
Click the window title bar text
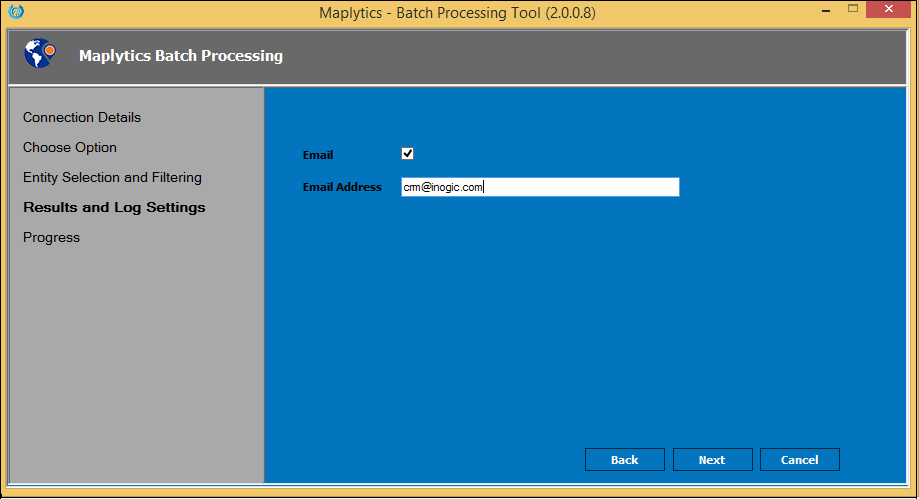(457, 13)
